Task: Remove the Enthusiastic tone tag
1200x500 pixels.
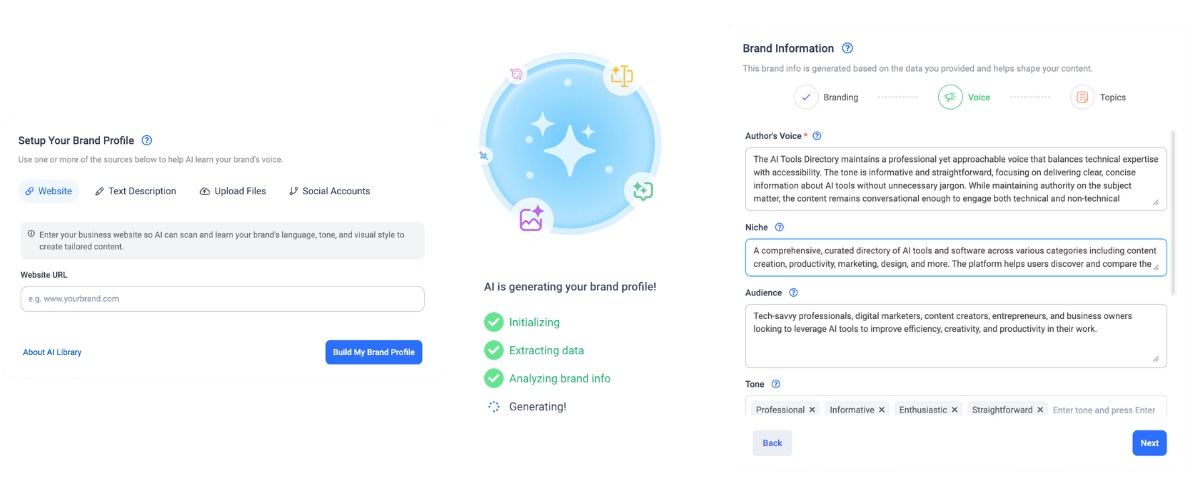Action: (x=955, y=410)
